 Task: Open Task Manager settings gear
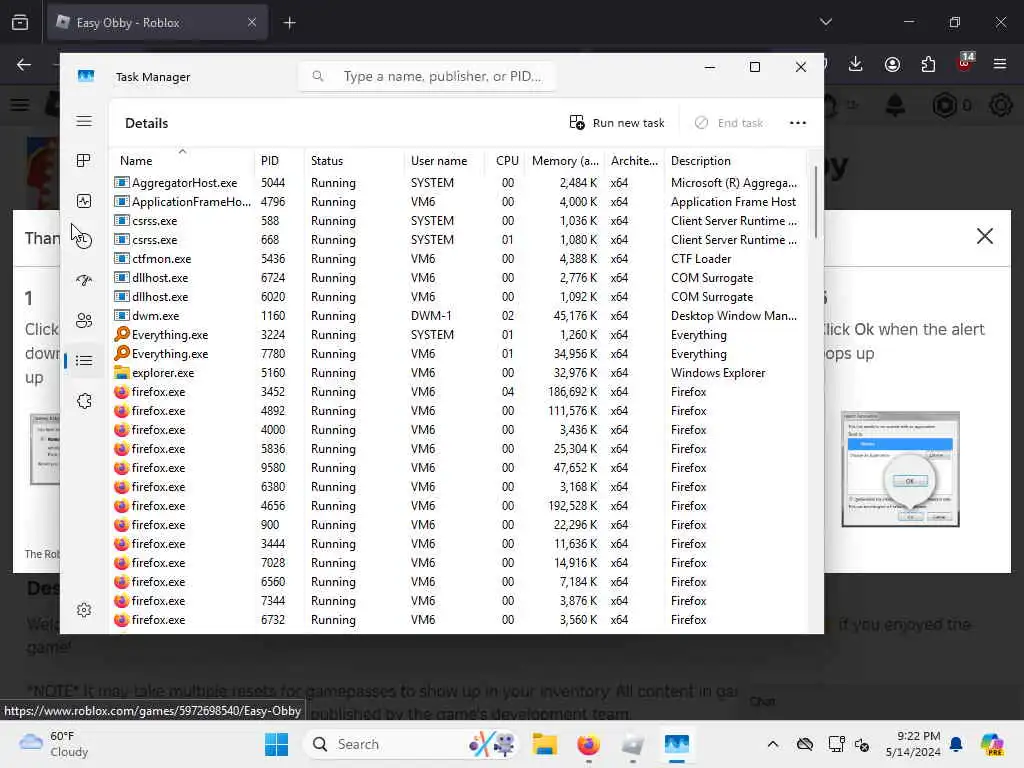coord(84,610)
